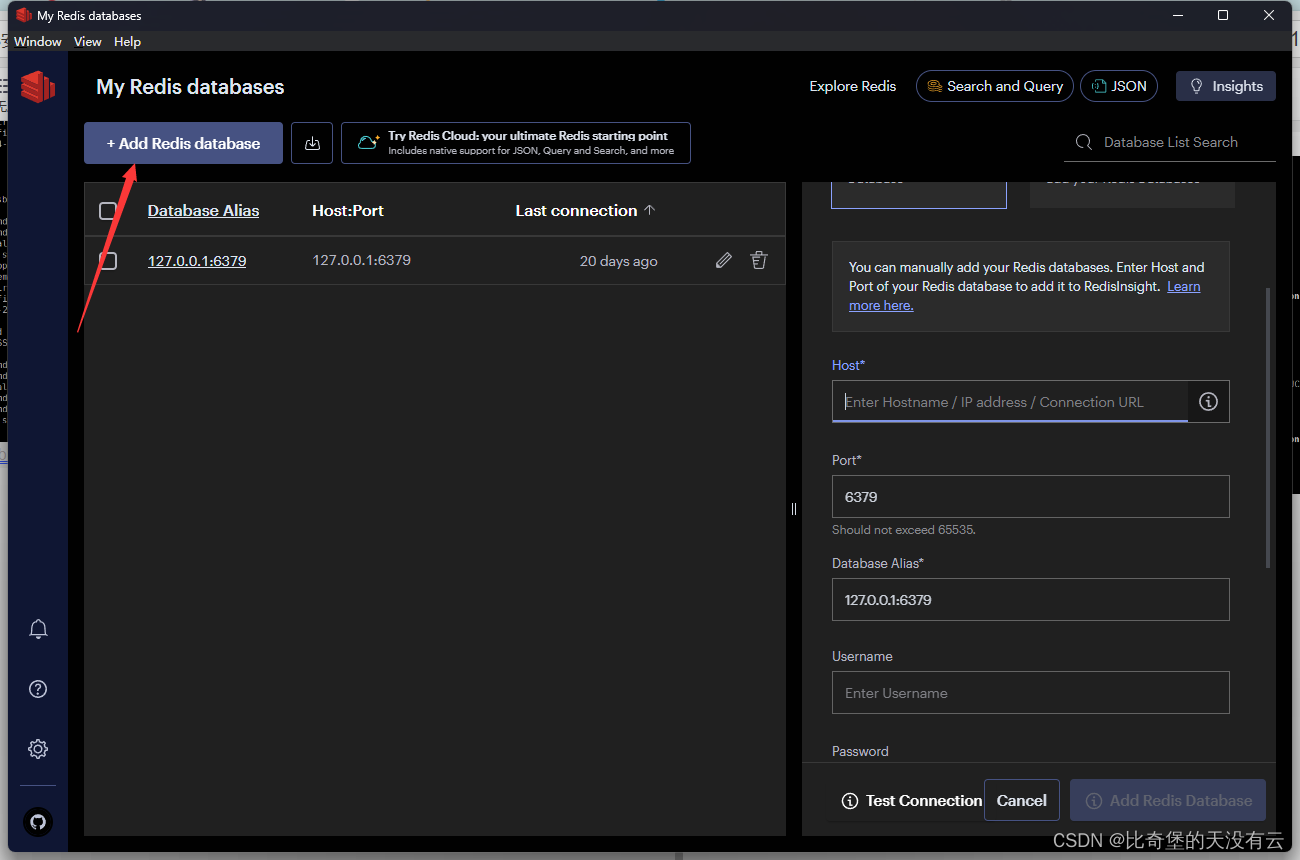Click the '20 days ago' cell
The image size is (1300, 860).
[x=619, y=261]
